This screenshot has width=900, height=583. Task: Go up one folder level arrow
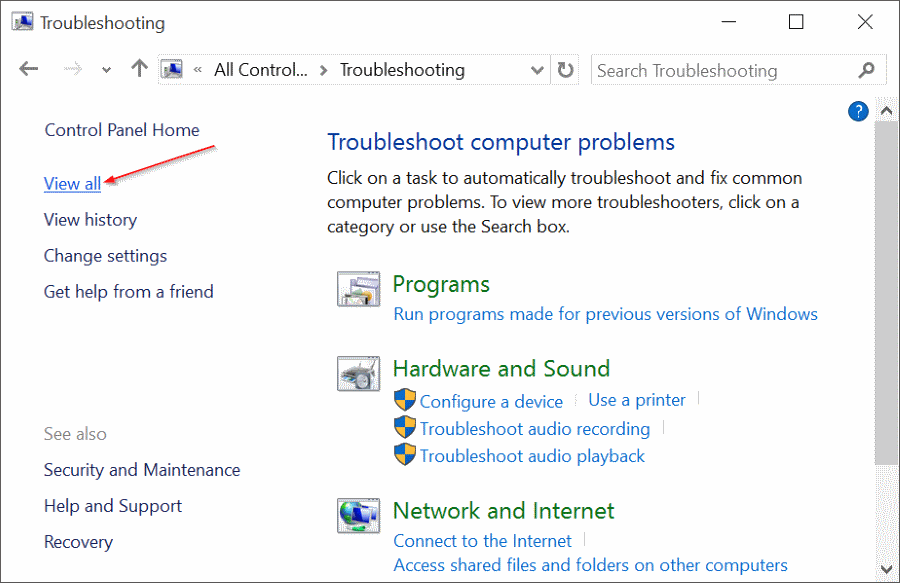(139, 69)
